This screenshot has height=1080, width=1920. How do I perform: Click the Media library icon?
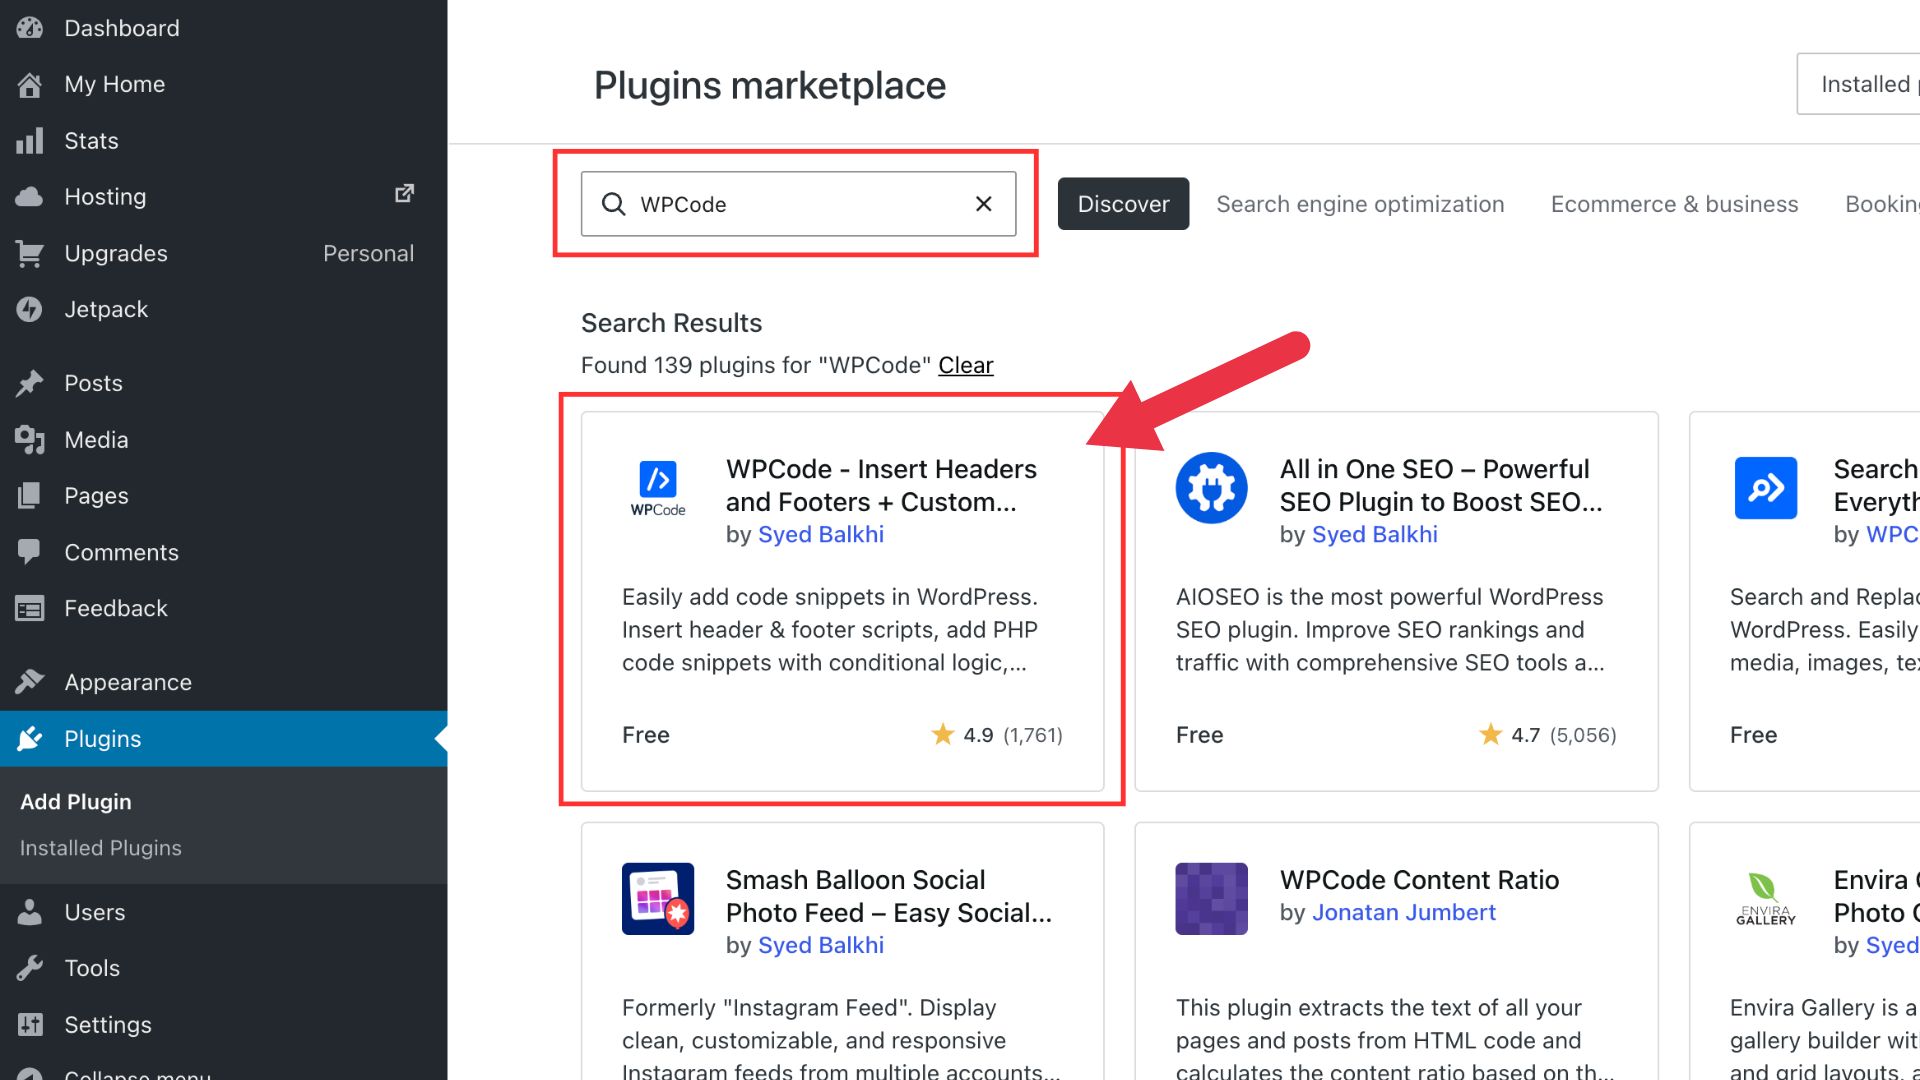[x=30, y=440]
